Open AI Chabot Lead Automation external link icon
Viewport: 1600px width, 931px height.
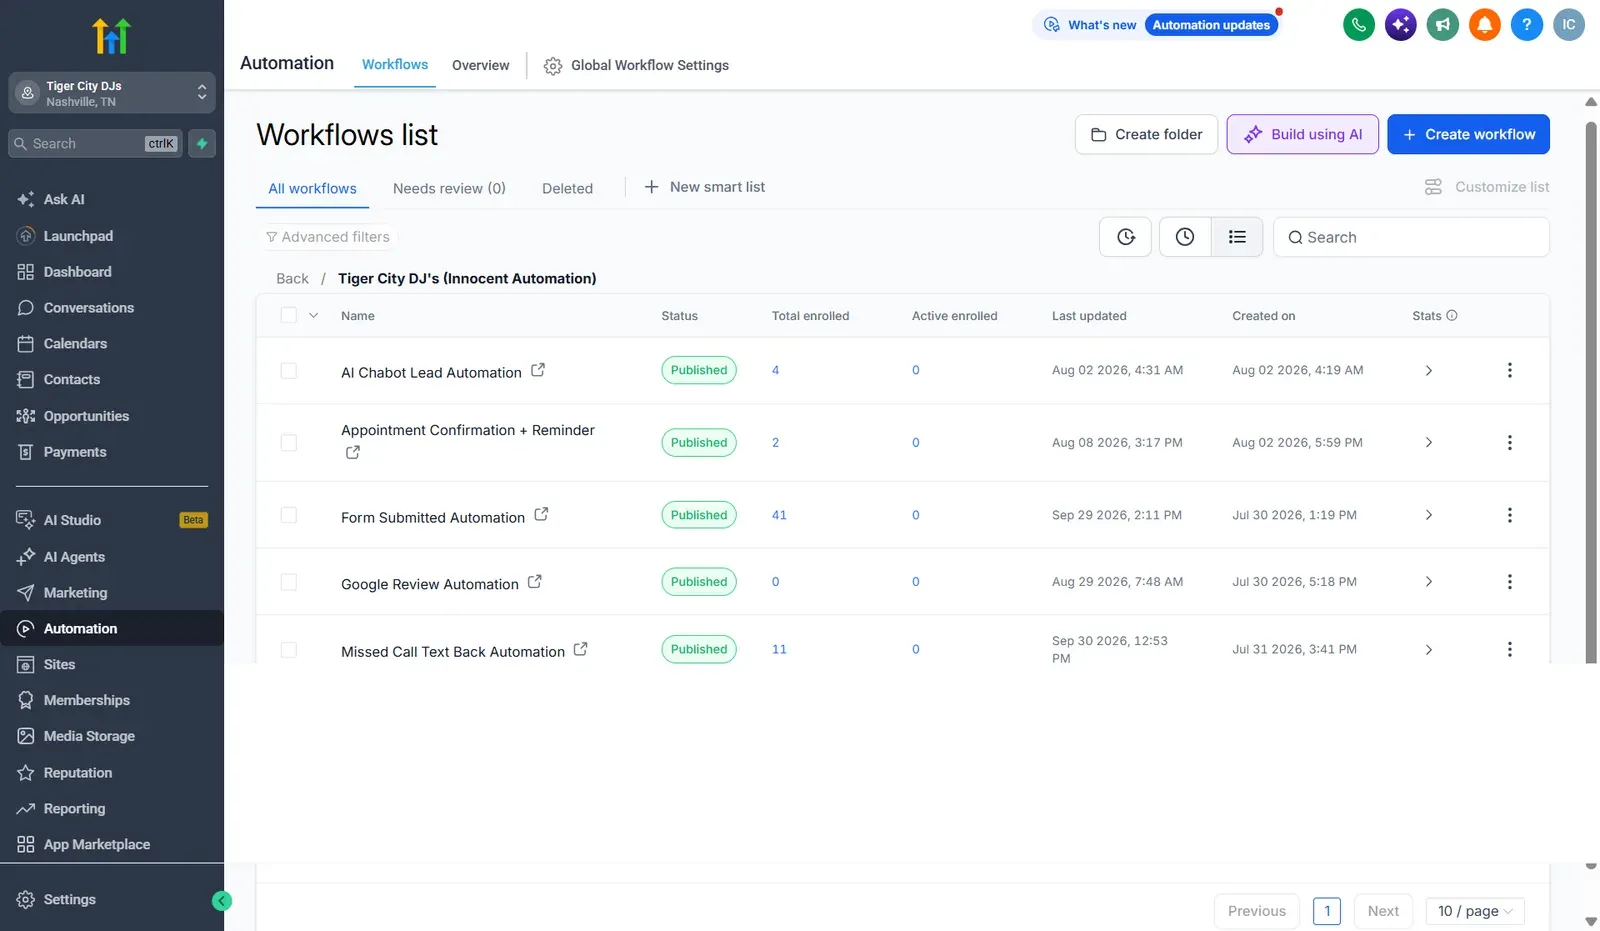pos(538,370)
